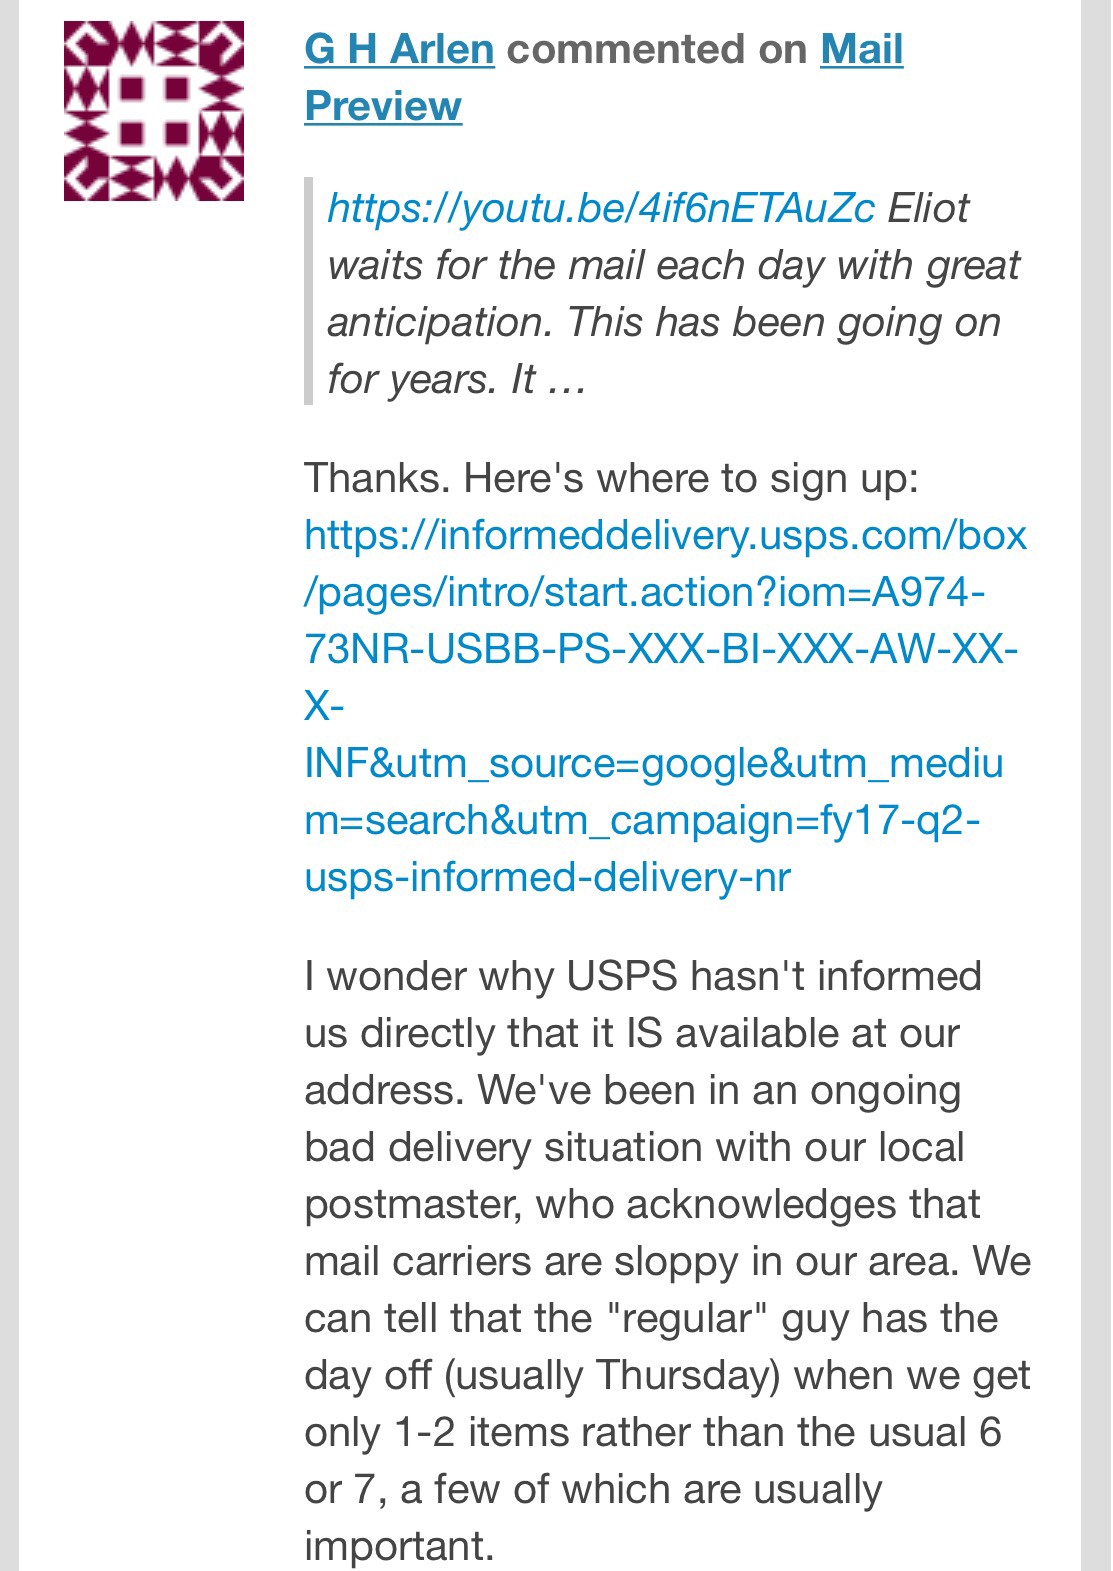Click the quoted word "anticipation."
This screenshot has width=1113, height=1571.
440,322
